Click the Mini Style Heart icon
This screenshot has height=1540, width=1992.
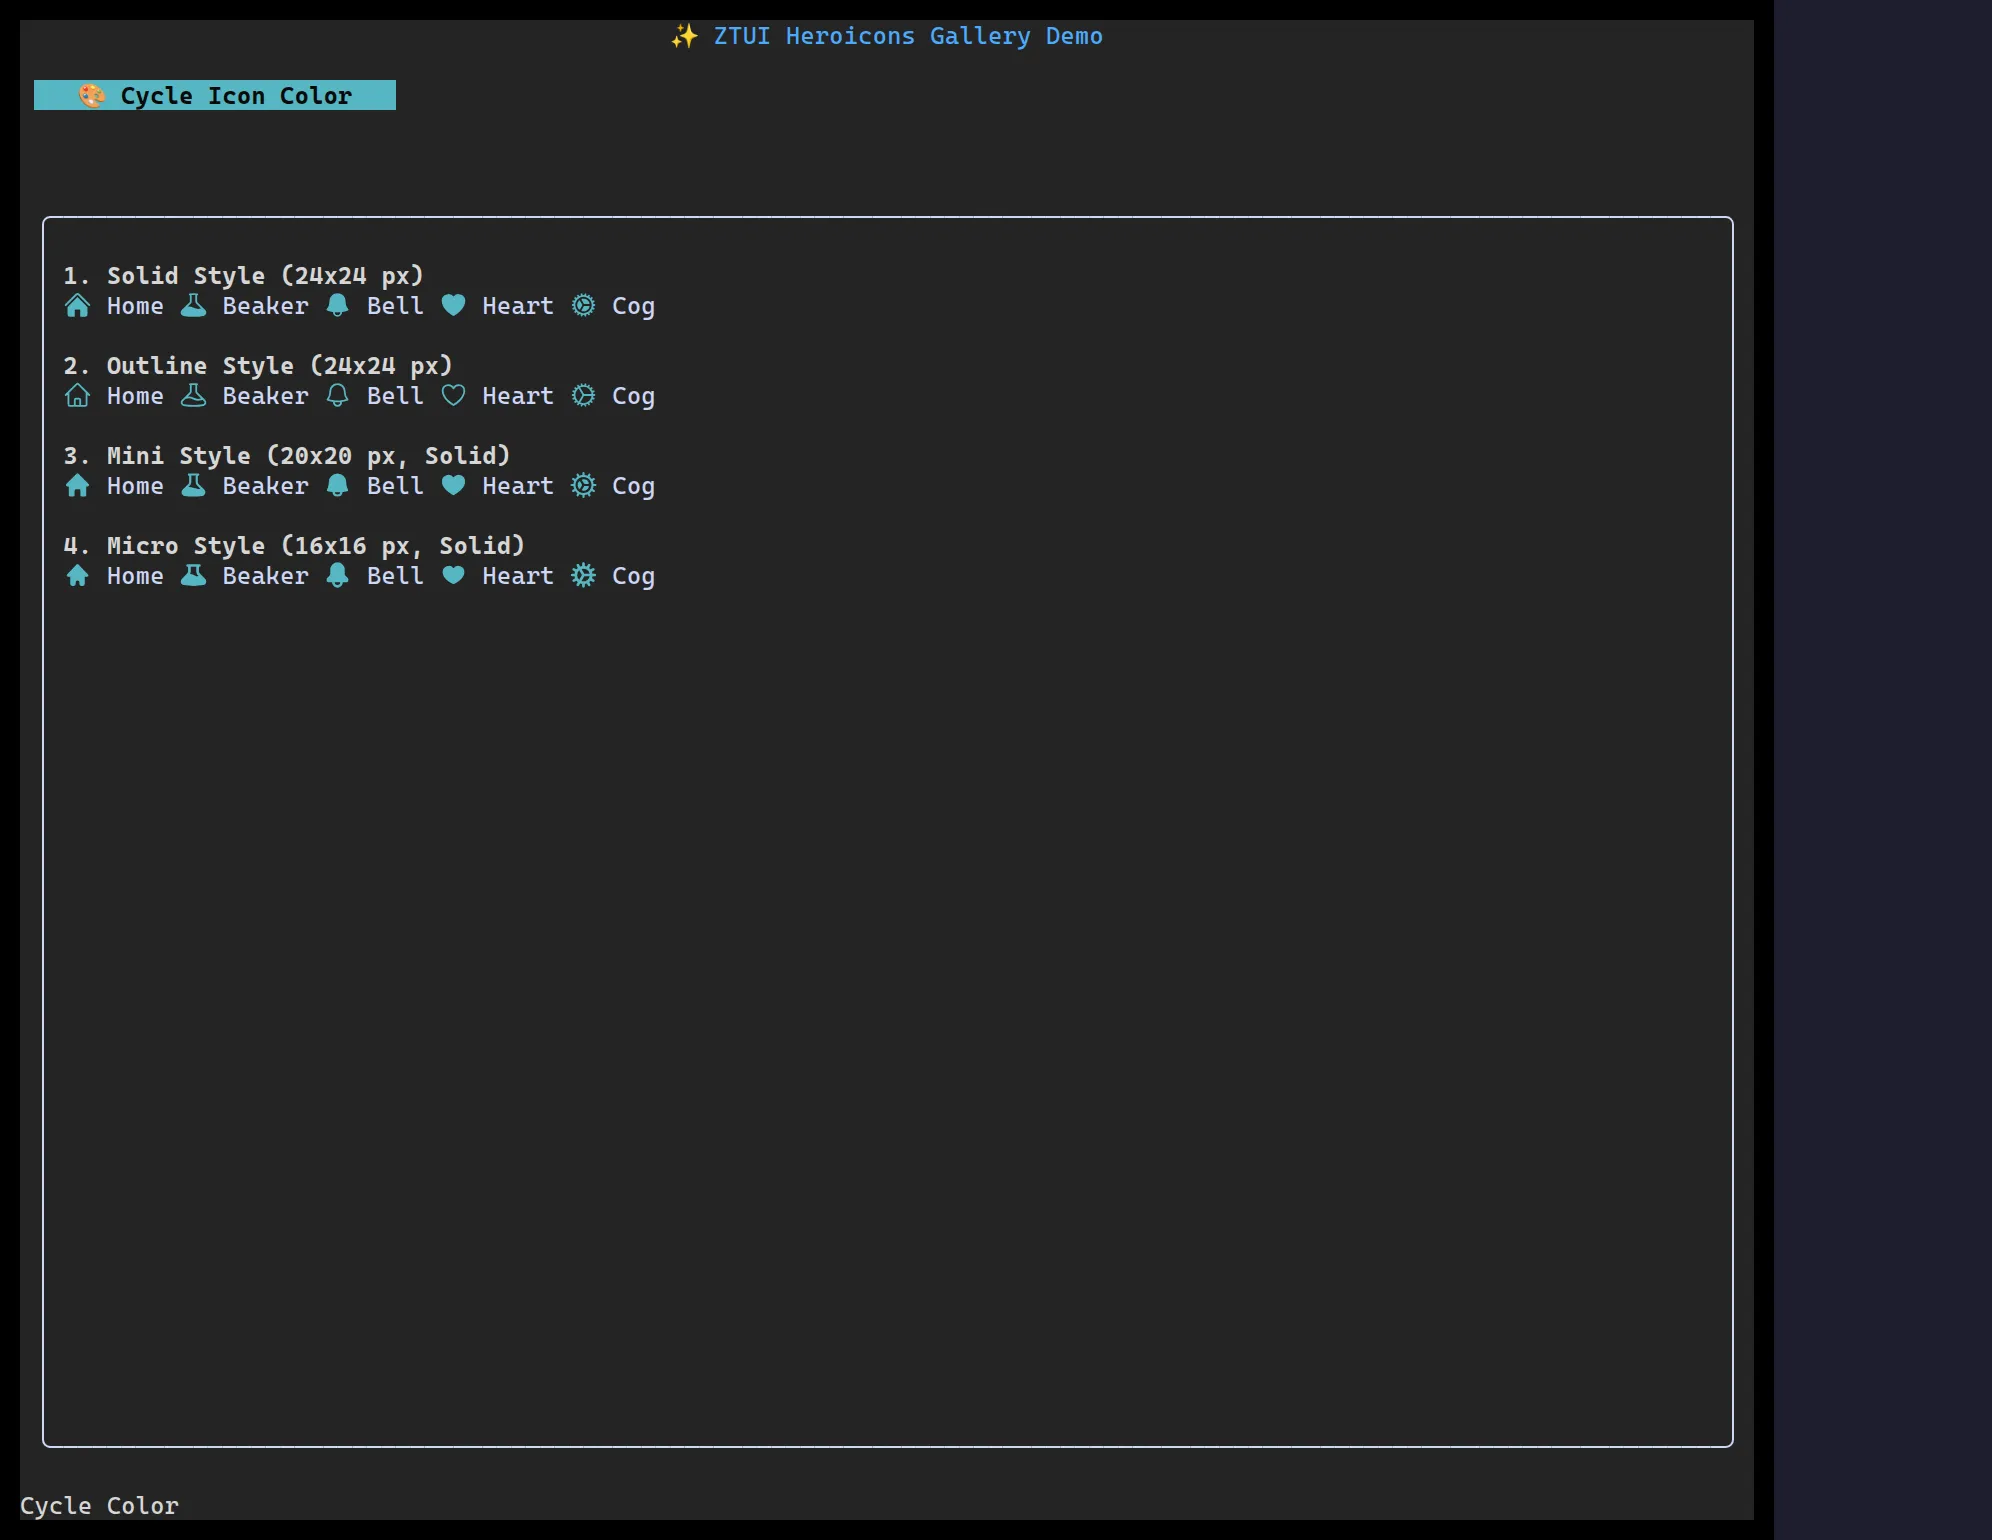click(x=453, y=485)
